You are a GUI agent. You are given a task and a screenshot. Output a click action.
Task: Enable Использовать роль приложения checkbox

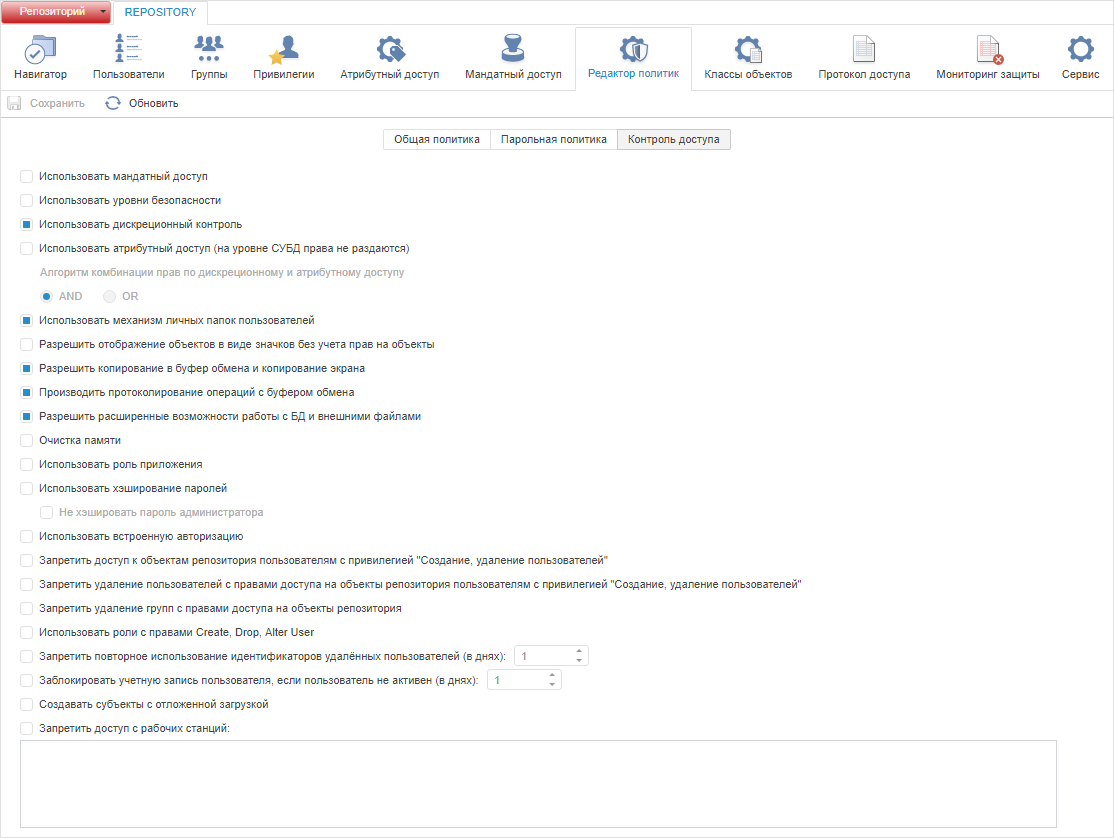pyautogui.click(x=26, y=464)
